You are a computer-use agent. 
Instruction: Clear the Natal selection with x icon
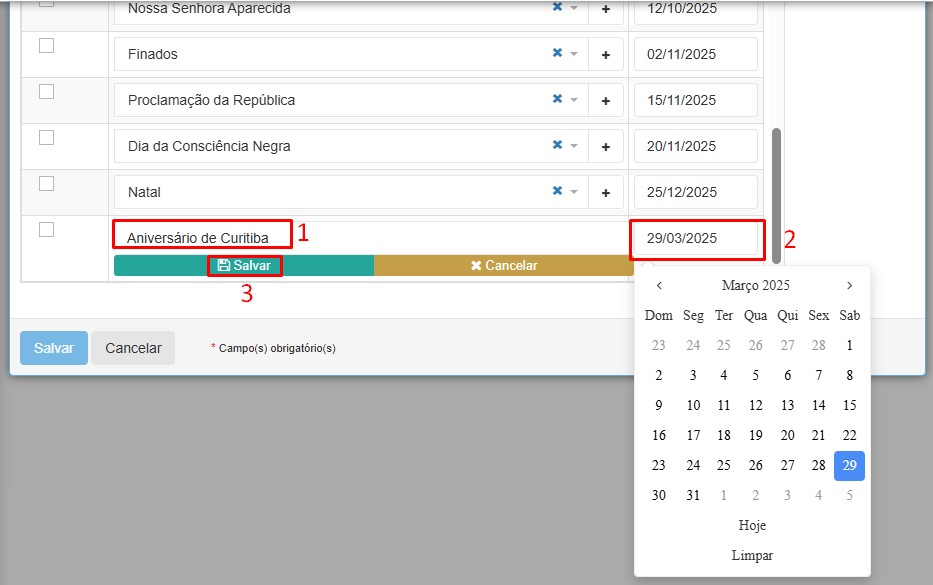pos(557,192)
